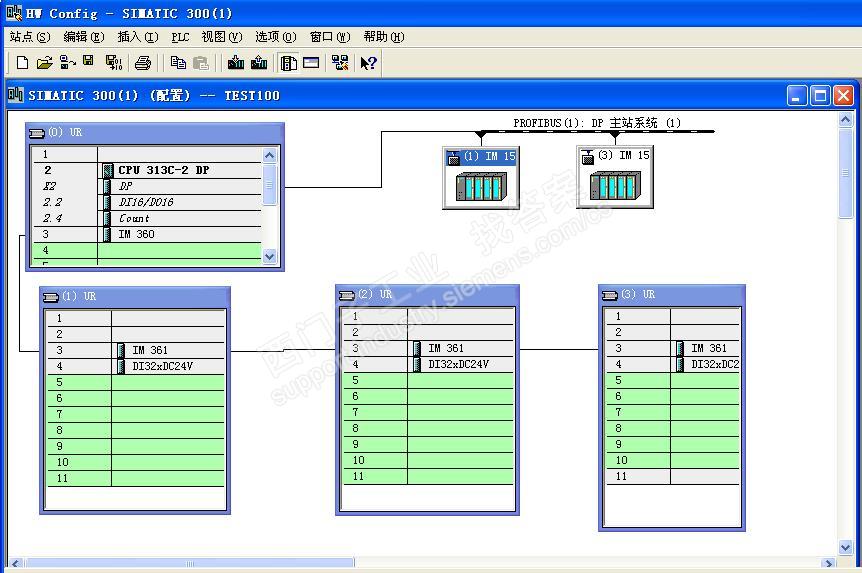Click the PROFIBUS(1) DP master system label

pos(596,123)
